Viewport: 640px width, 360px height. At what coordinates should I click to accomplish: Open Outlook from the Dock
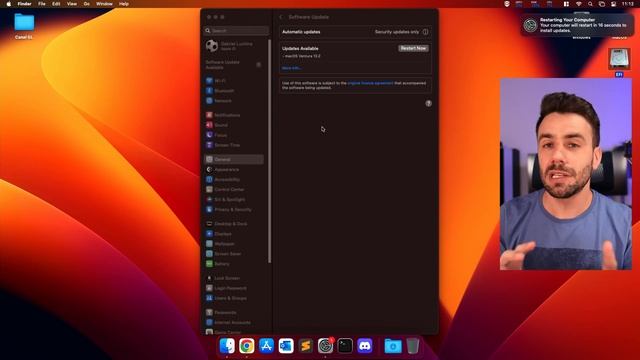pyautogui.click(x=286, y=346)
